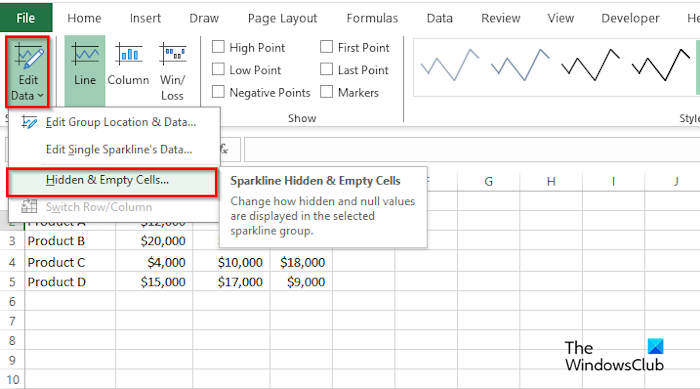Tick the First Point checkbox
The image size is (700, 389).
click(326, 46)
